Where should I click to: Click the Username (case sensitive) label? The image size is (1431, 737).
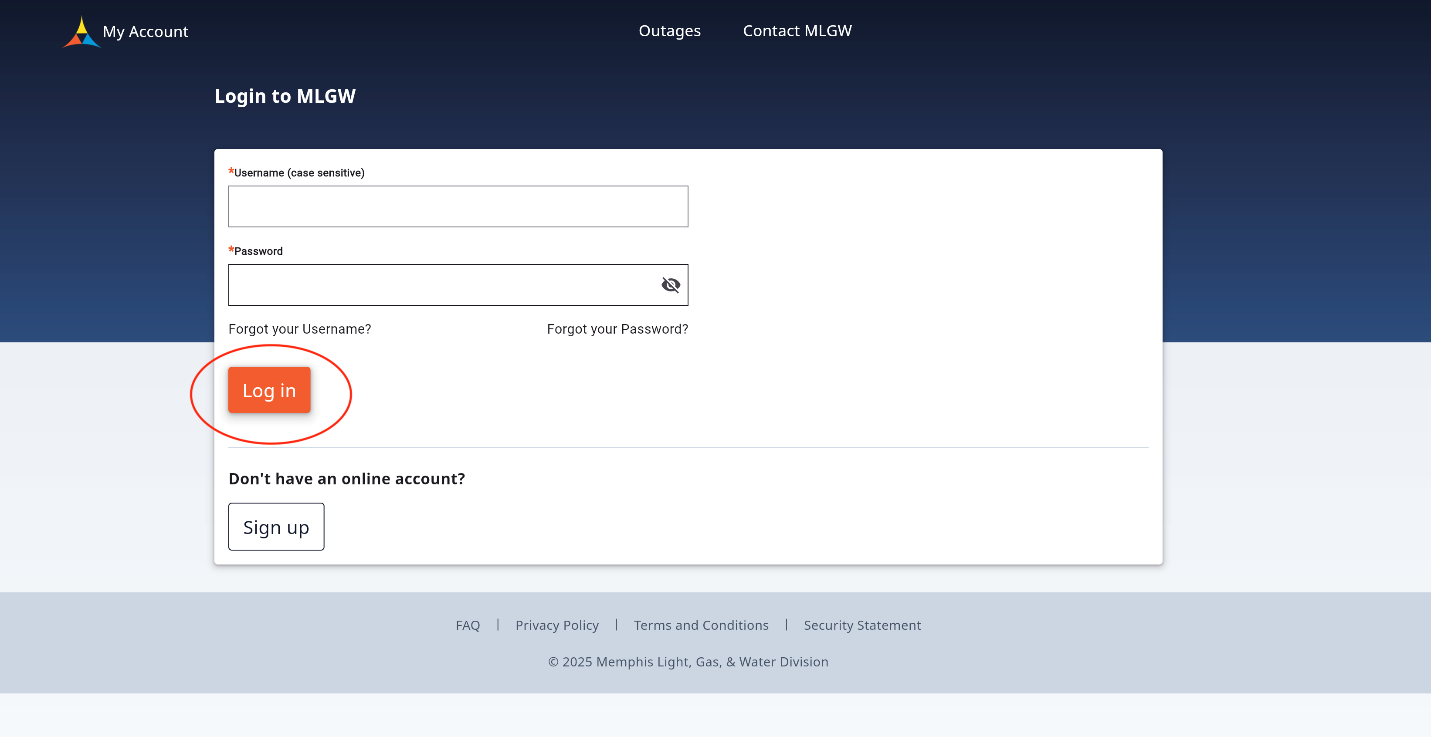(x=299, y=173)
